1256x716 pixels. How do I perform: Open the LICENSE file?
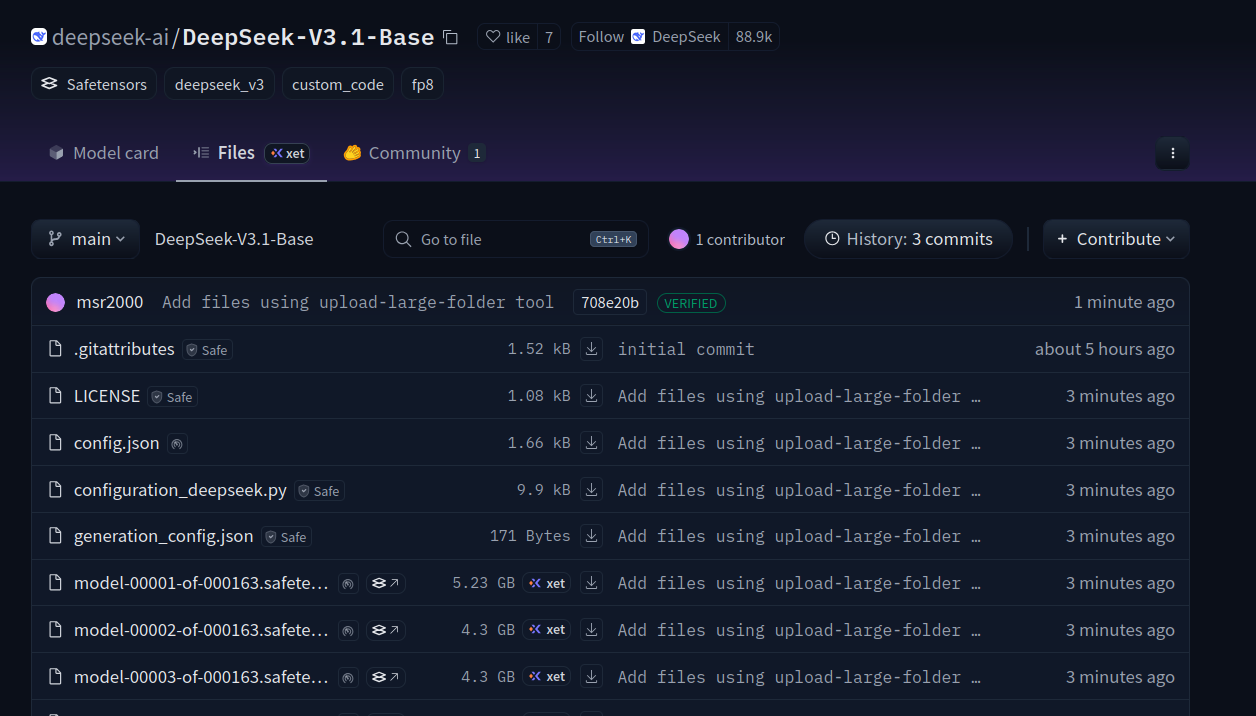[x=107, y=396]
